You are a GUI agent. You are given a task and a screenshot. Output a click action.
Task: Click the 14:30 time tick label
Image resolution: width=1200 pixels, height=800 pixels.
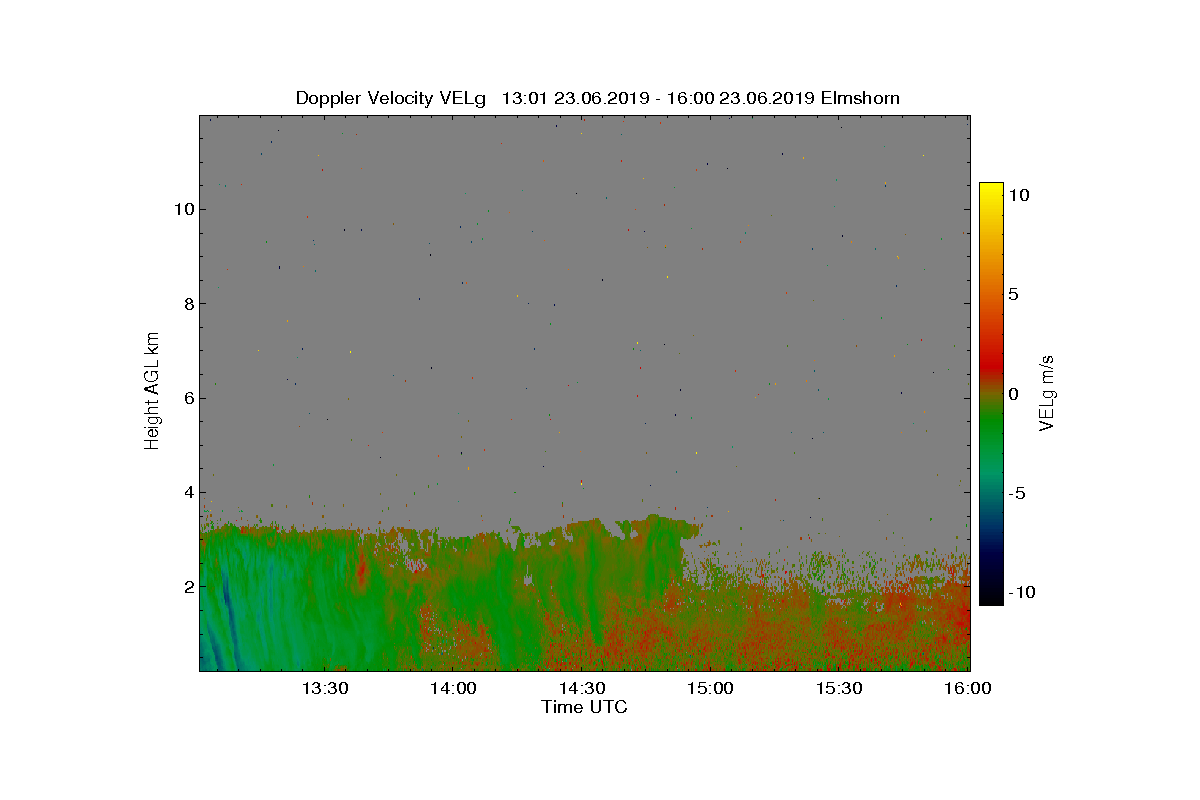583,688
